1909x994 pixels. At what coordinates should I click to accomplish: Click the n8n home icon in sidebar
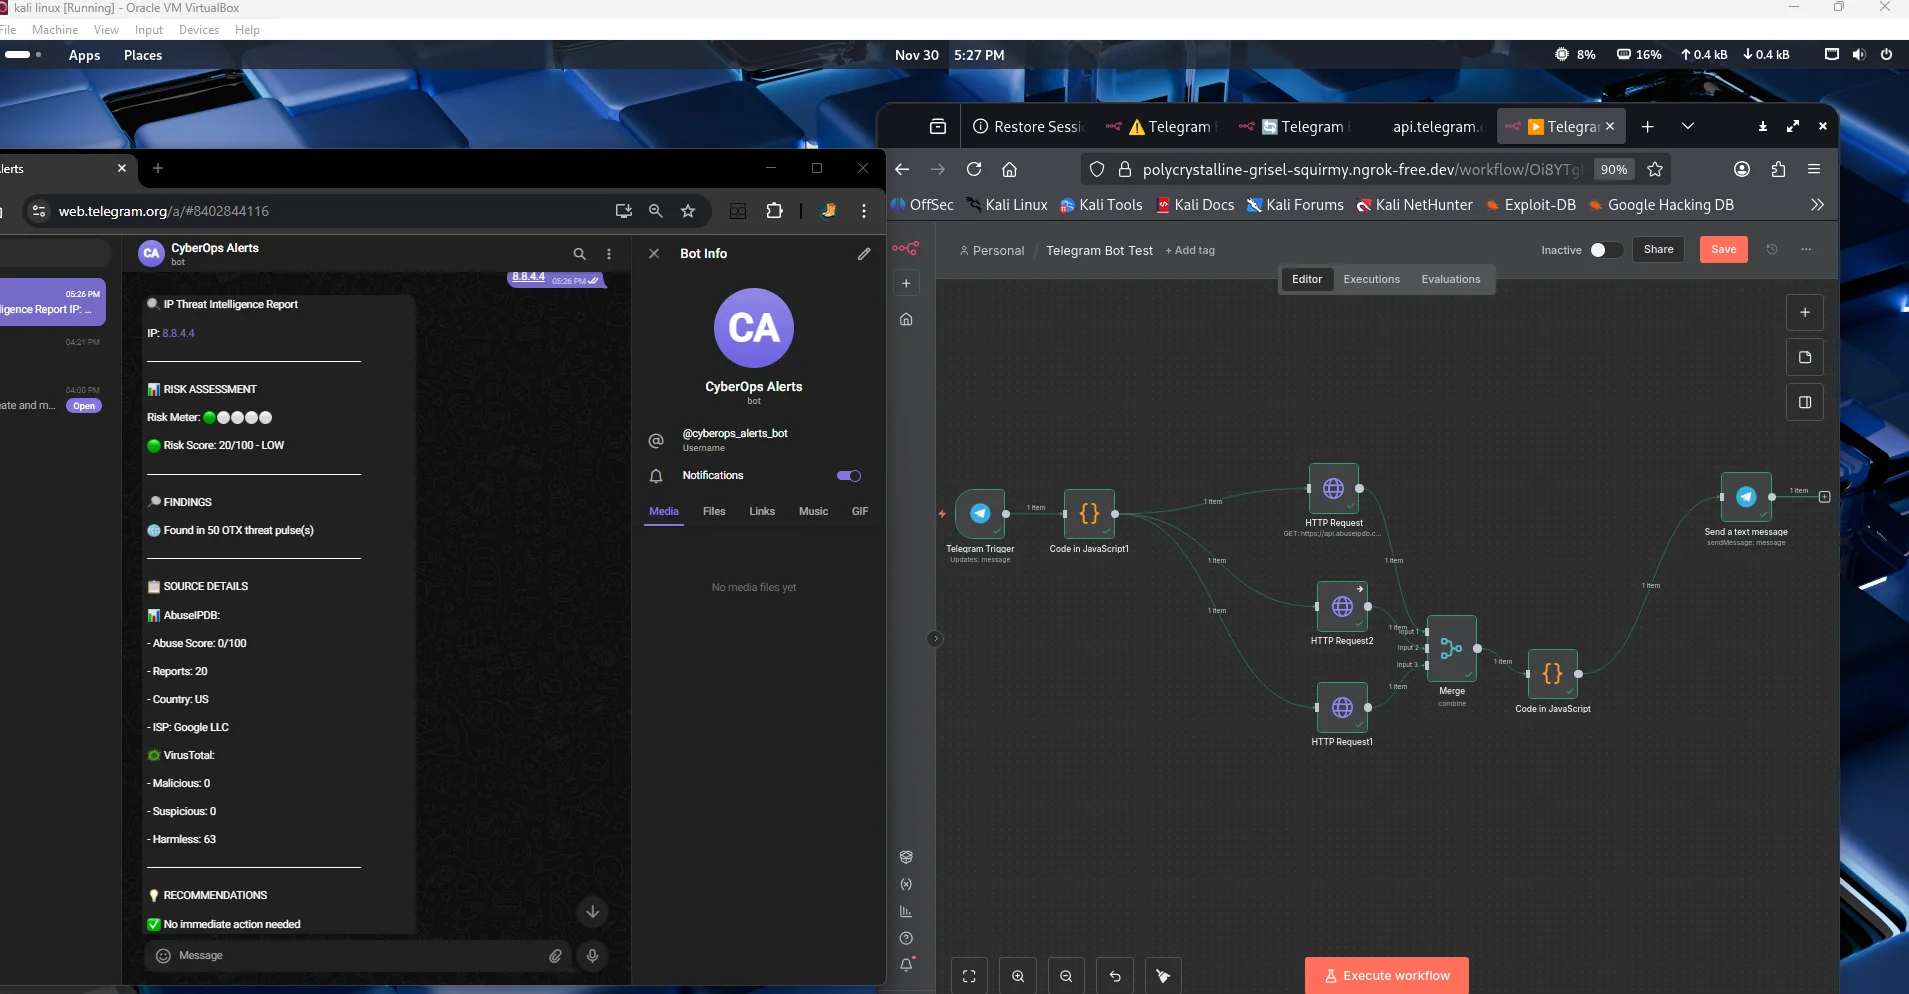(906, 319)
